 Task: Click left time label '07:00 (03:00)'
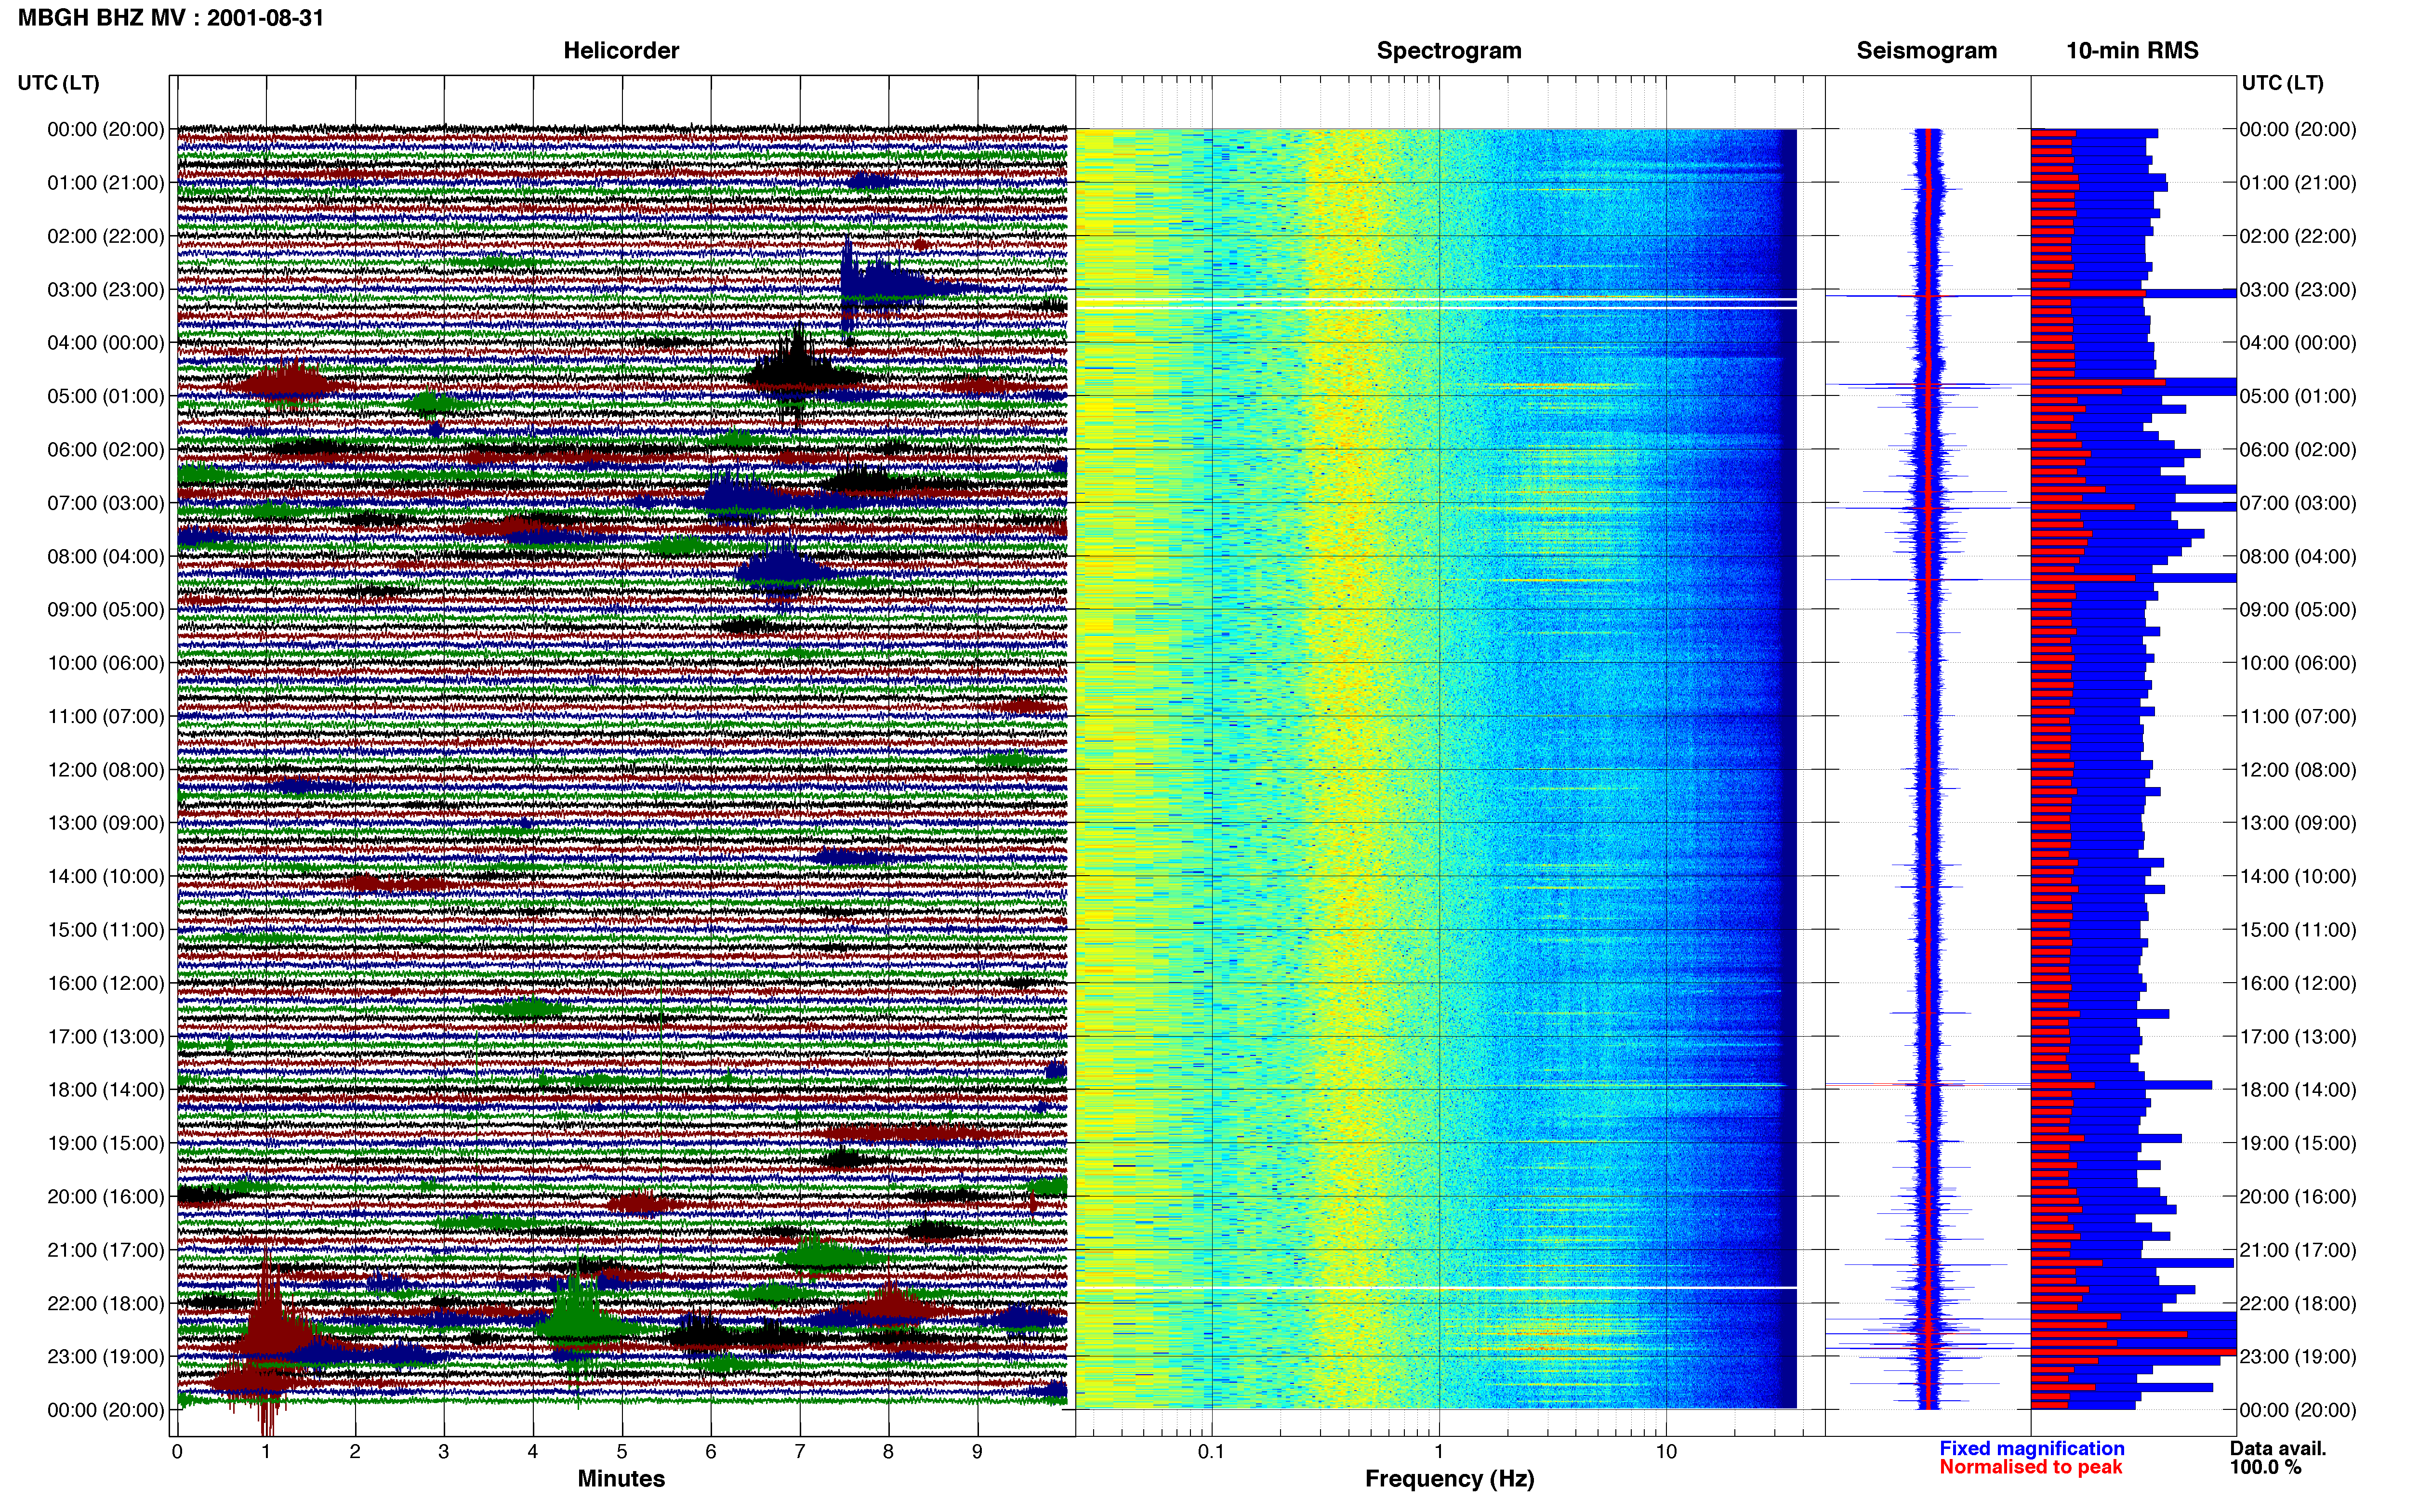point(106,503)
